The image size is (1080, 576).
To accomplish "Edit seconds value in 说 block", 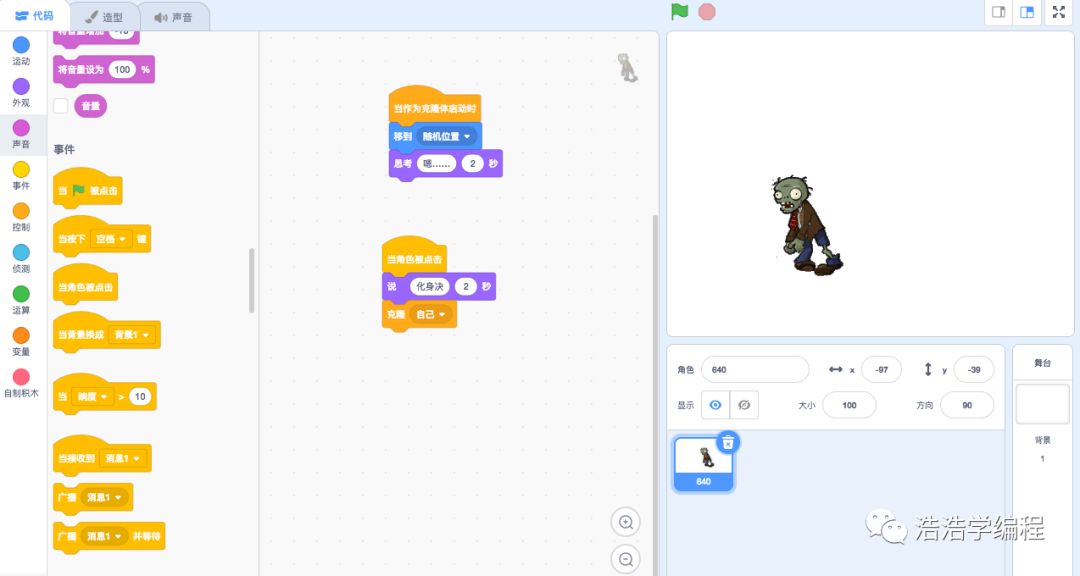I will tap(466, 287).
